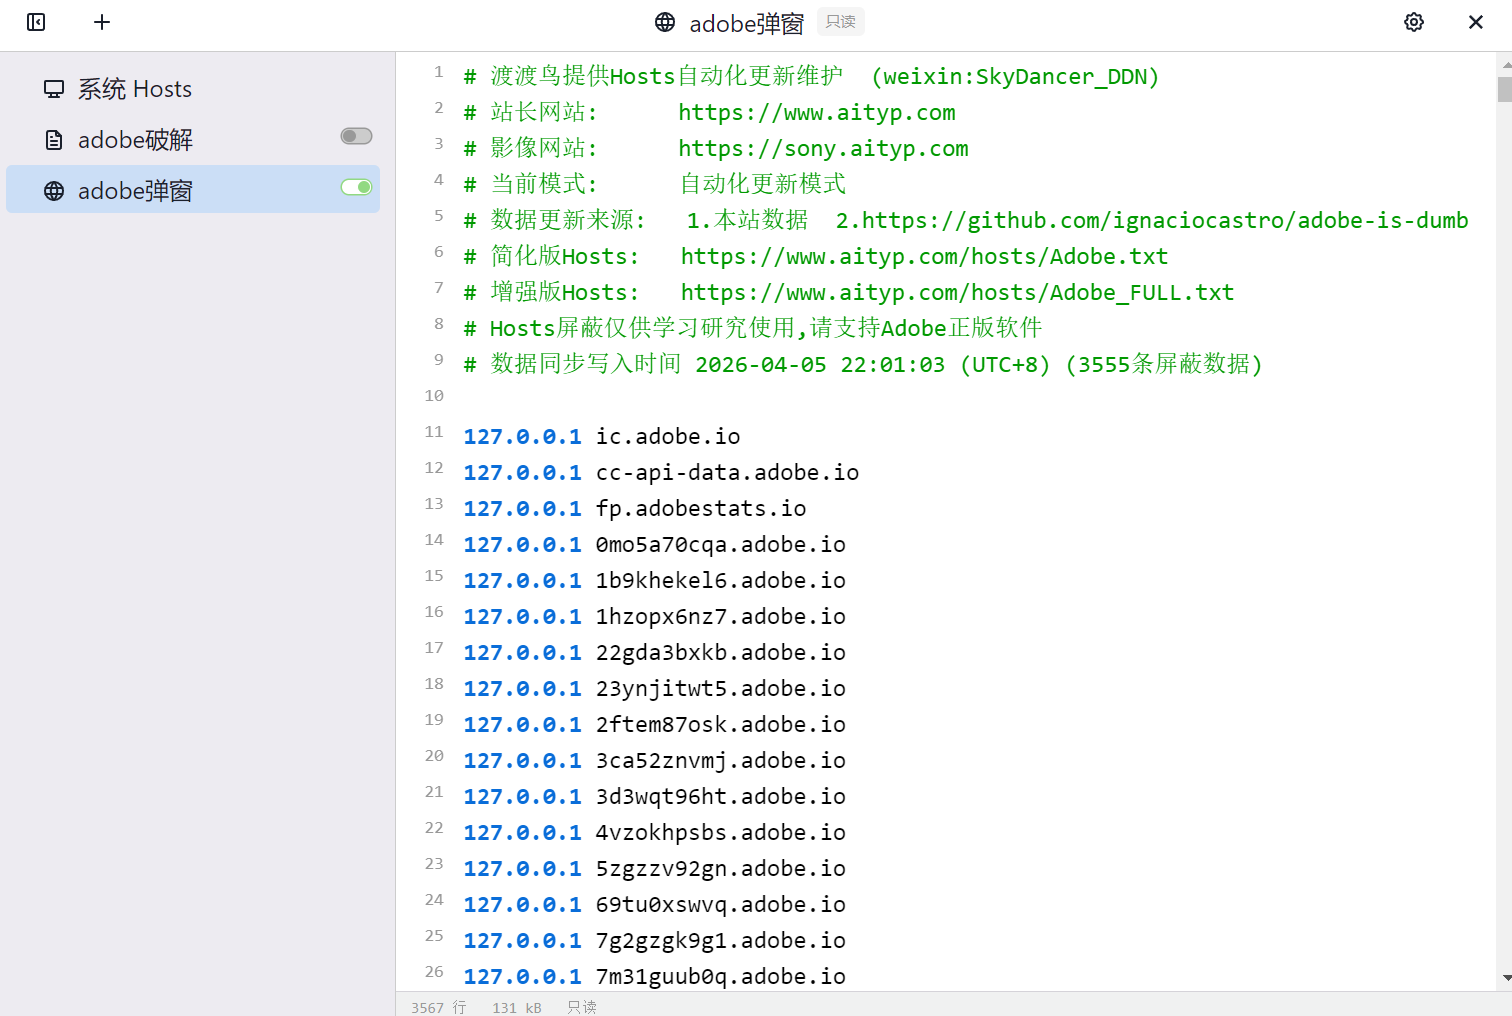Click the scrollbar down arrow in editor
The height and width of the screenshot is (1016, 1512).
coord(1505,978)
